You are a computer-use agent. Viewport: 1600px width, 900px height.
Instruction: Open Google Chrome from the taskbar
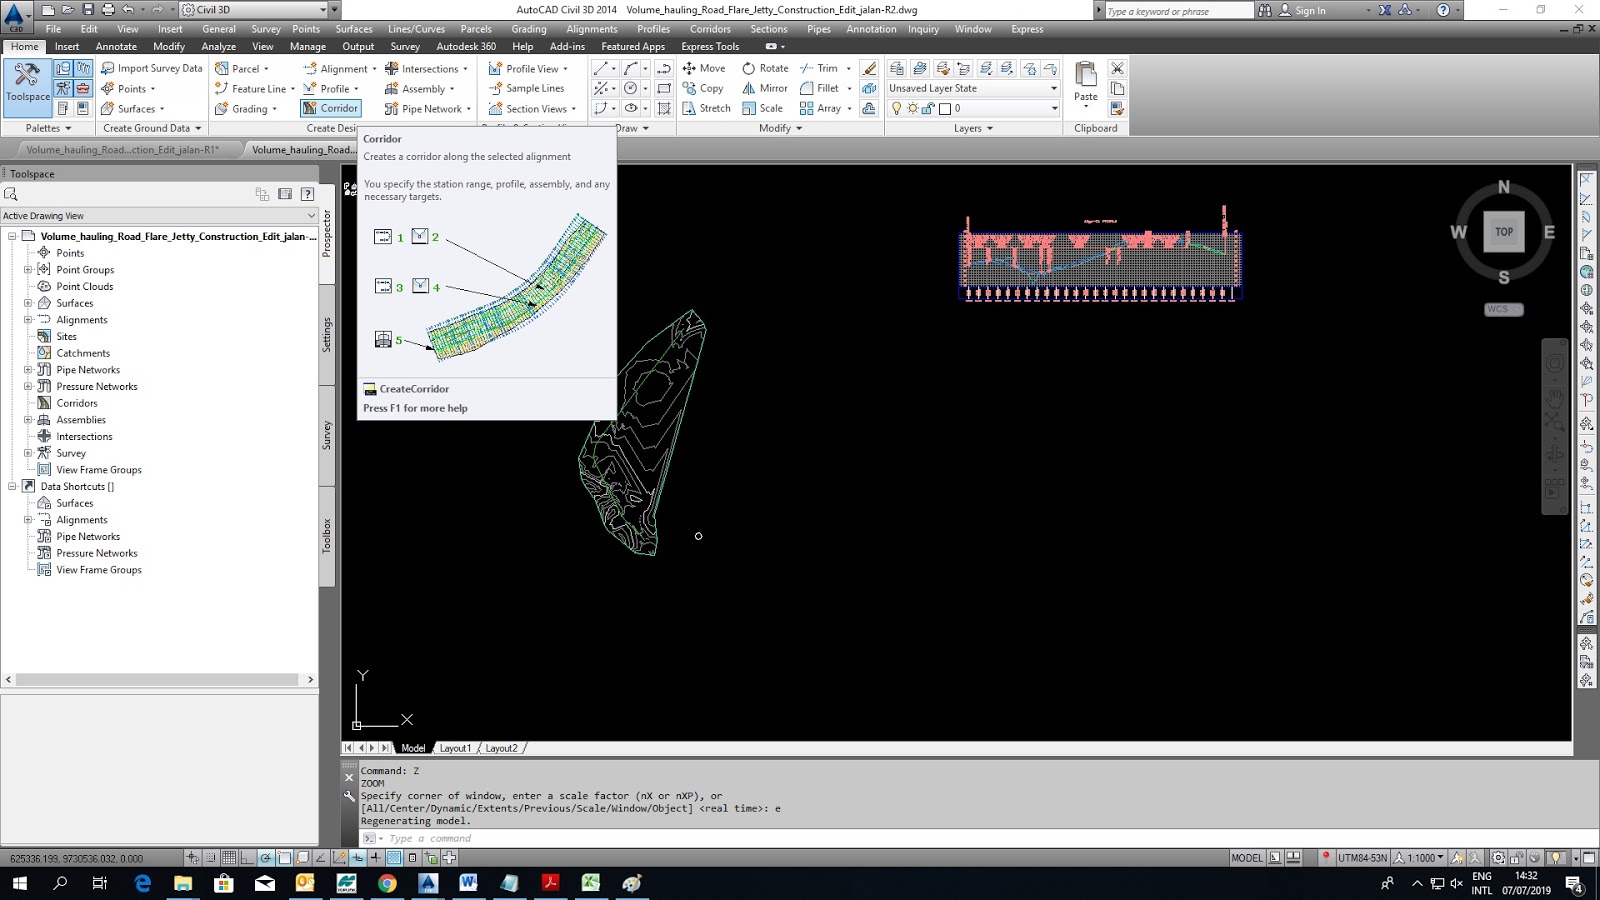click(x=389, y=883)
